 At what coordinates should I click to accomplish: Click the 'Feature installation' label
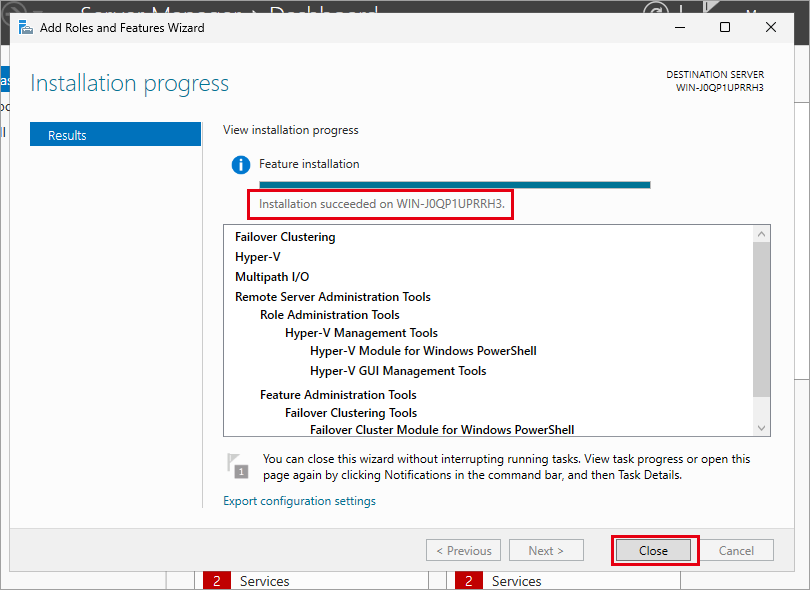point(309,164)
